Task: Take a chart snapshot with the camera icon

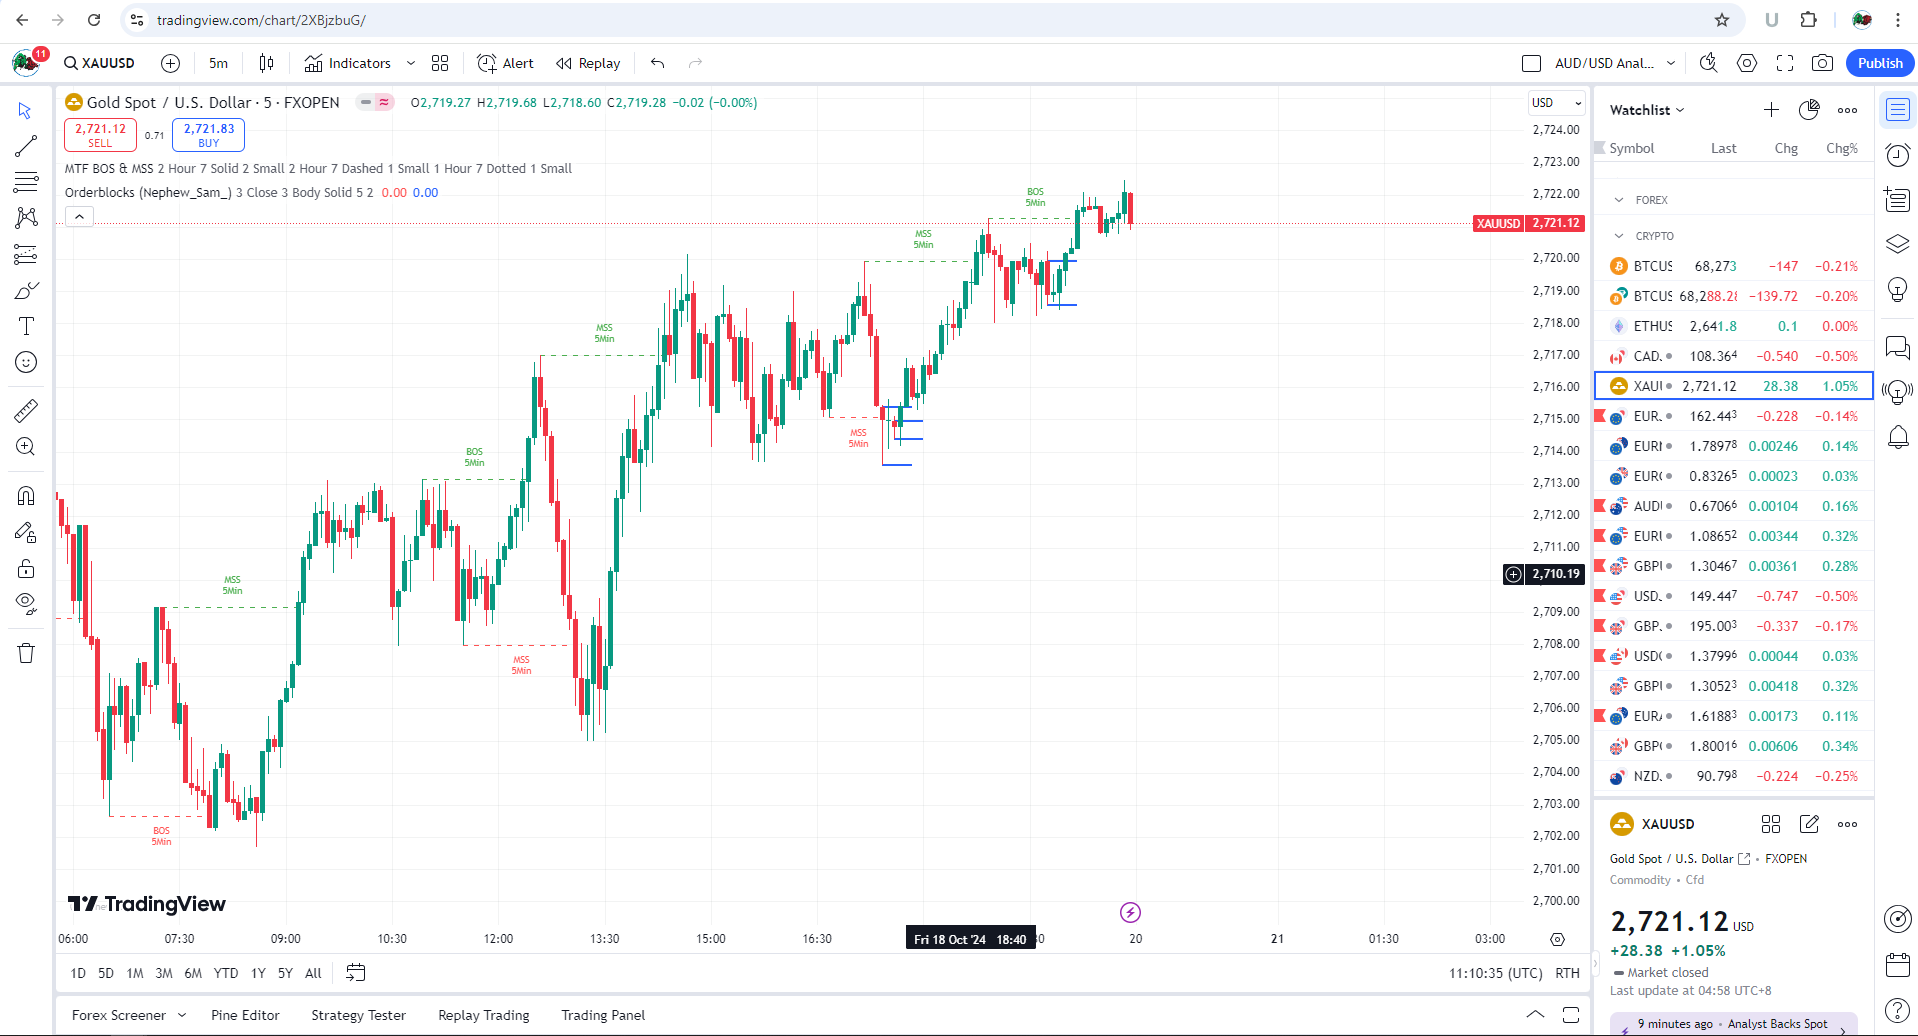Action: coord(1822,62)
